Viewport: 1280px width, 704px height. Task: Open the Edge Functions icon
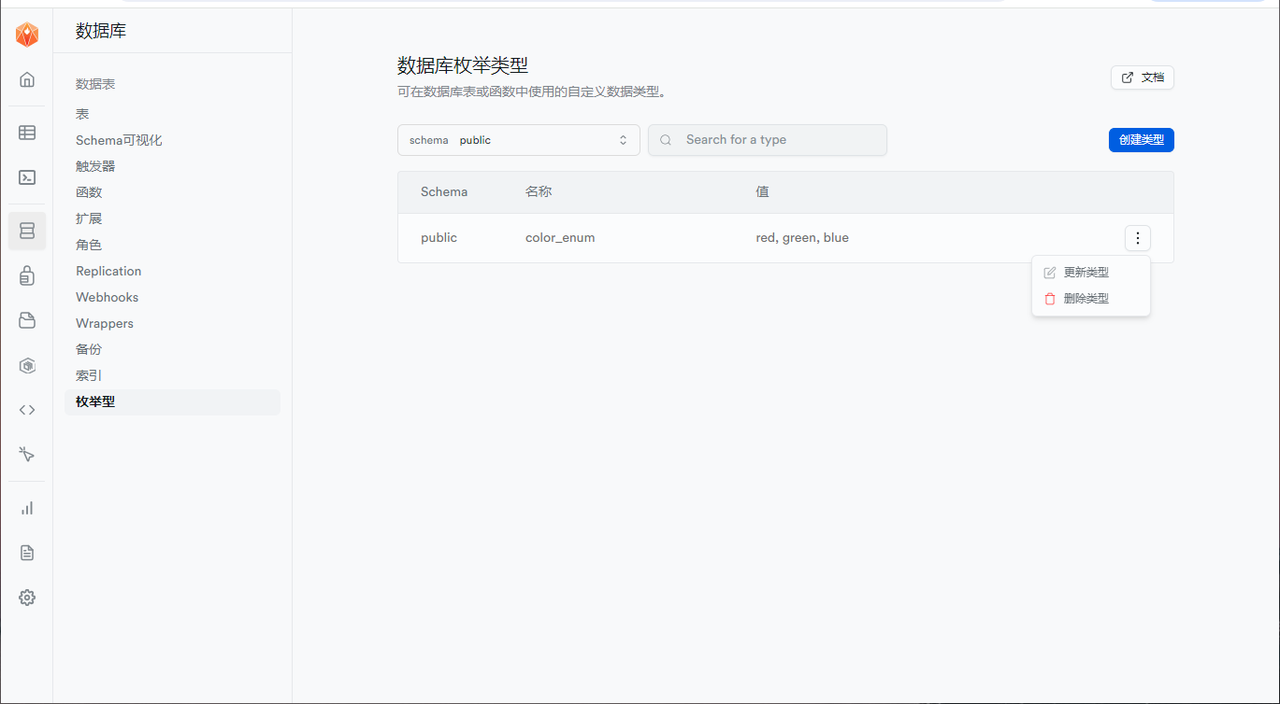27,365
